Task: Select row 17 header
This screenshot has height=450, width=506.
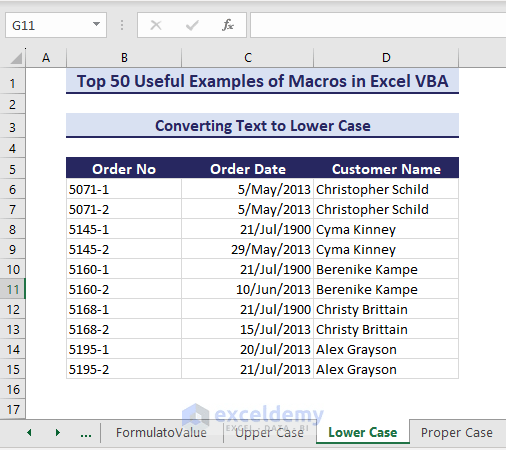Action: (x=12, y=409)
